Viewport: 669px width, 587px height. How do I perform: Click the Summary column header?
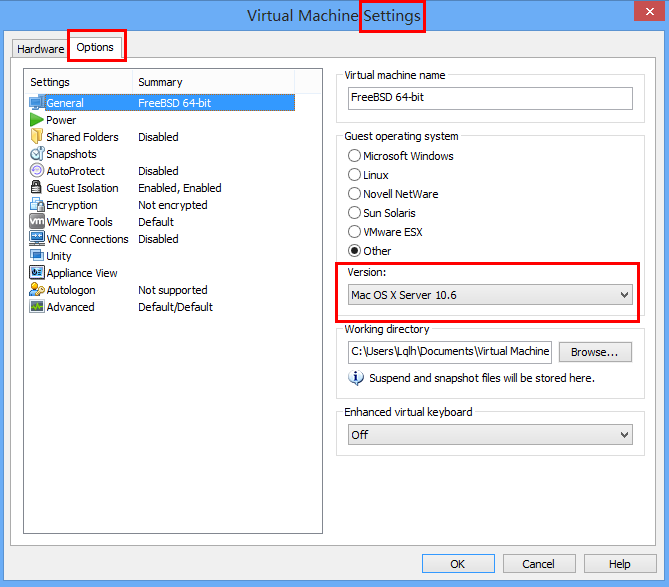click(214, 82)
